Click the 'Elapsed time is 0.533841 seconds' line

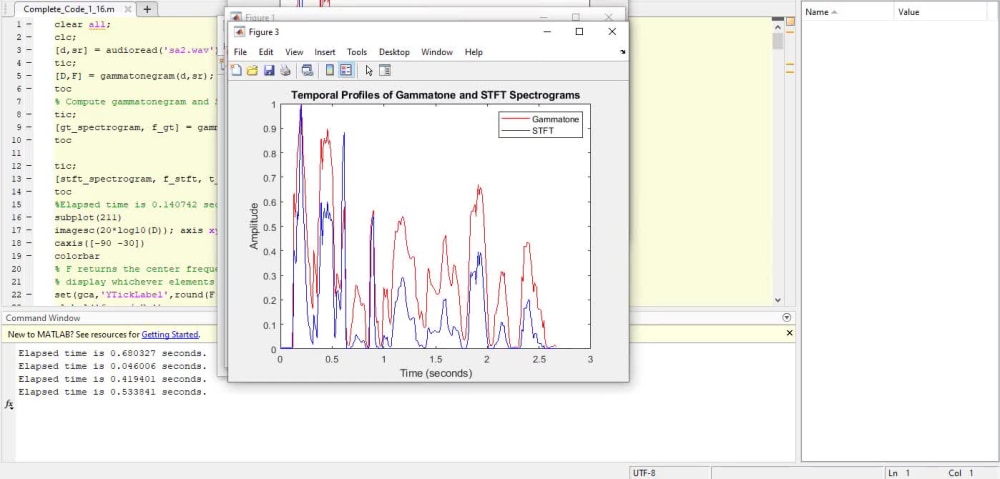(112, 392)
